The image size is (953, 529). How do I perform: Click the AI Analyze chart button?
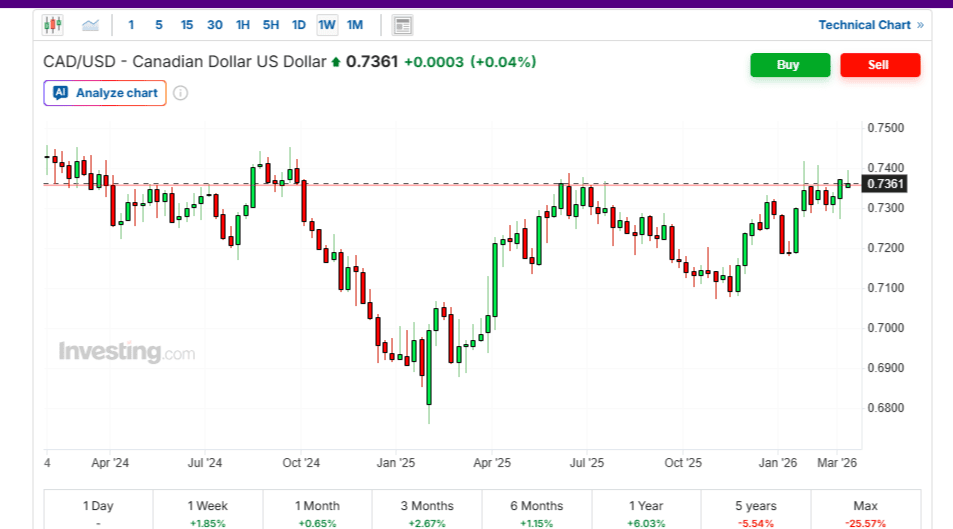(x=105, y=93)
